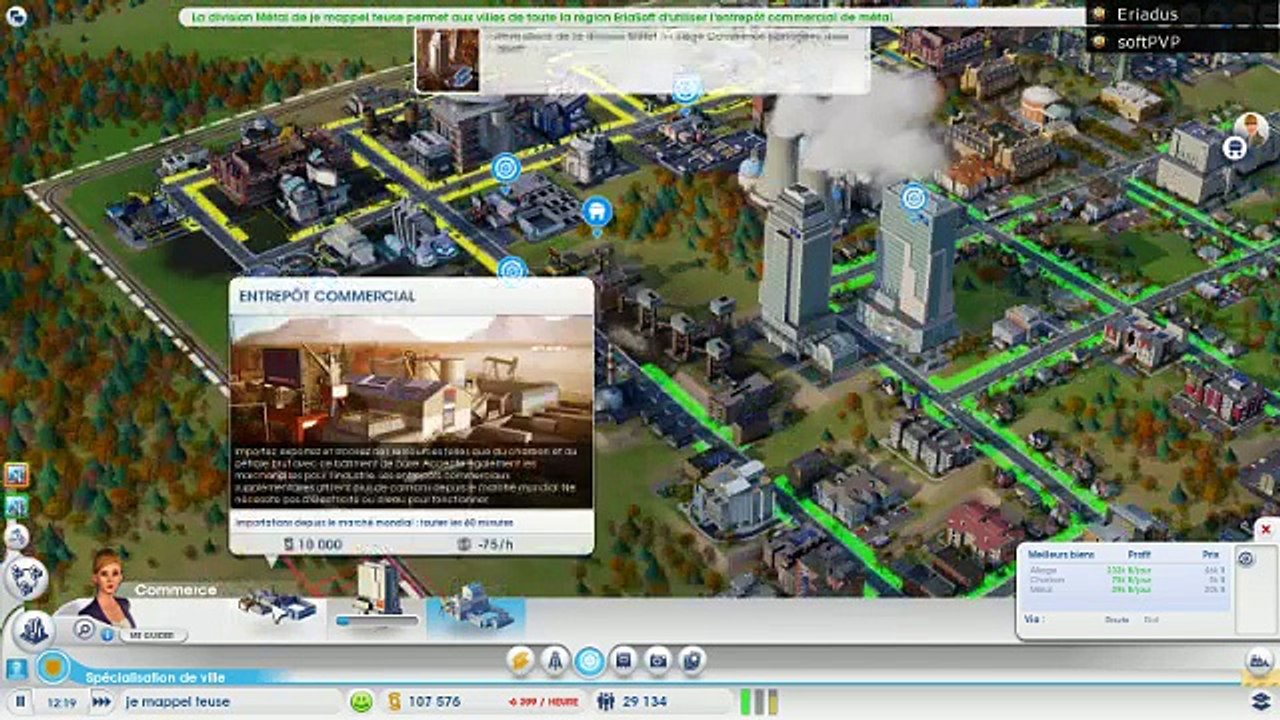Open the RCI demand bars indicator

click(759, 702)
